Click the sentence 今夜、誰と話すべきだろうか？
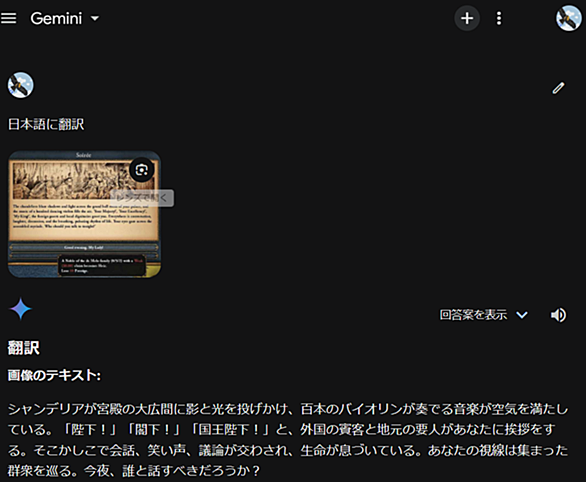Screen dimensions: 586x482 [172, 470]
